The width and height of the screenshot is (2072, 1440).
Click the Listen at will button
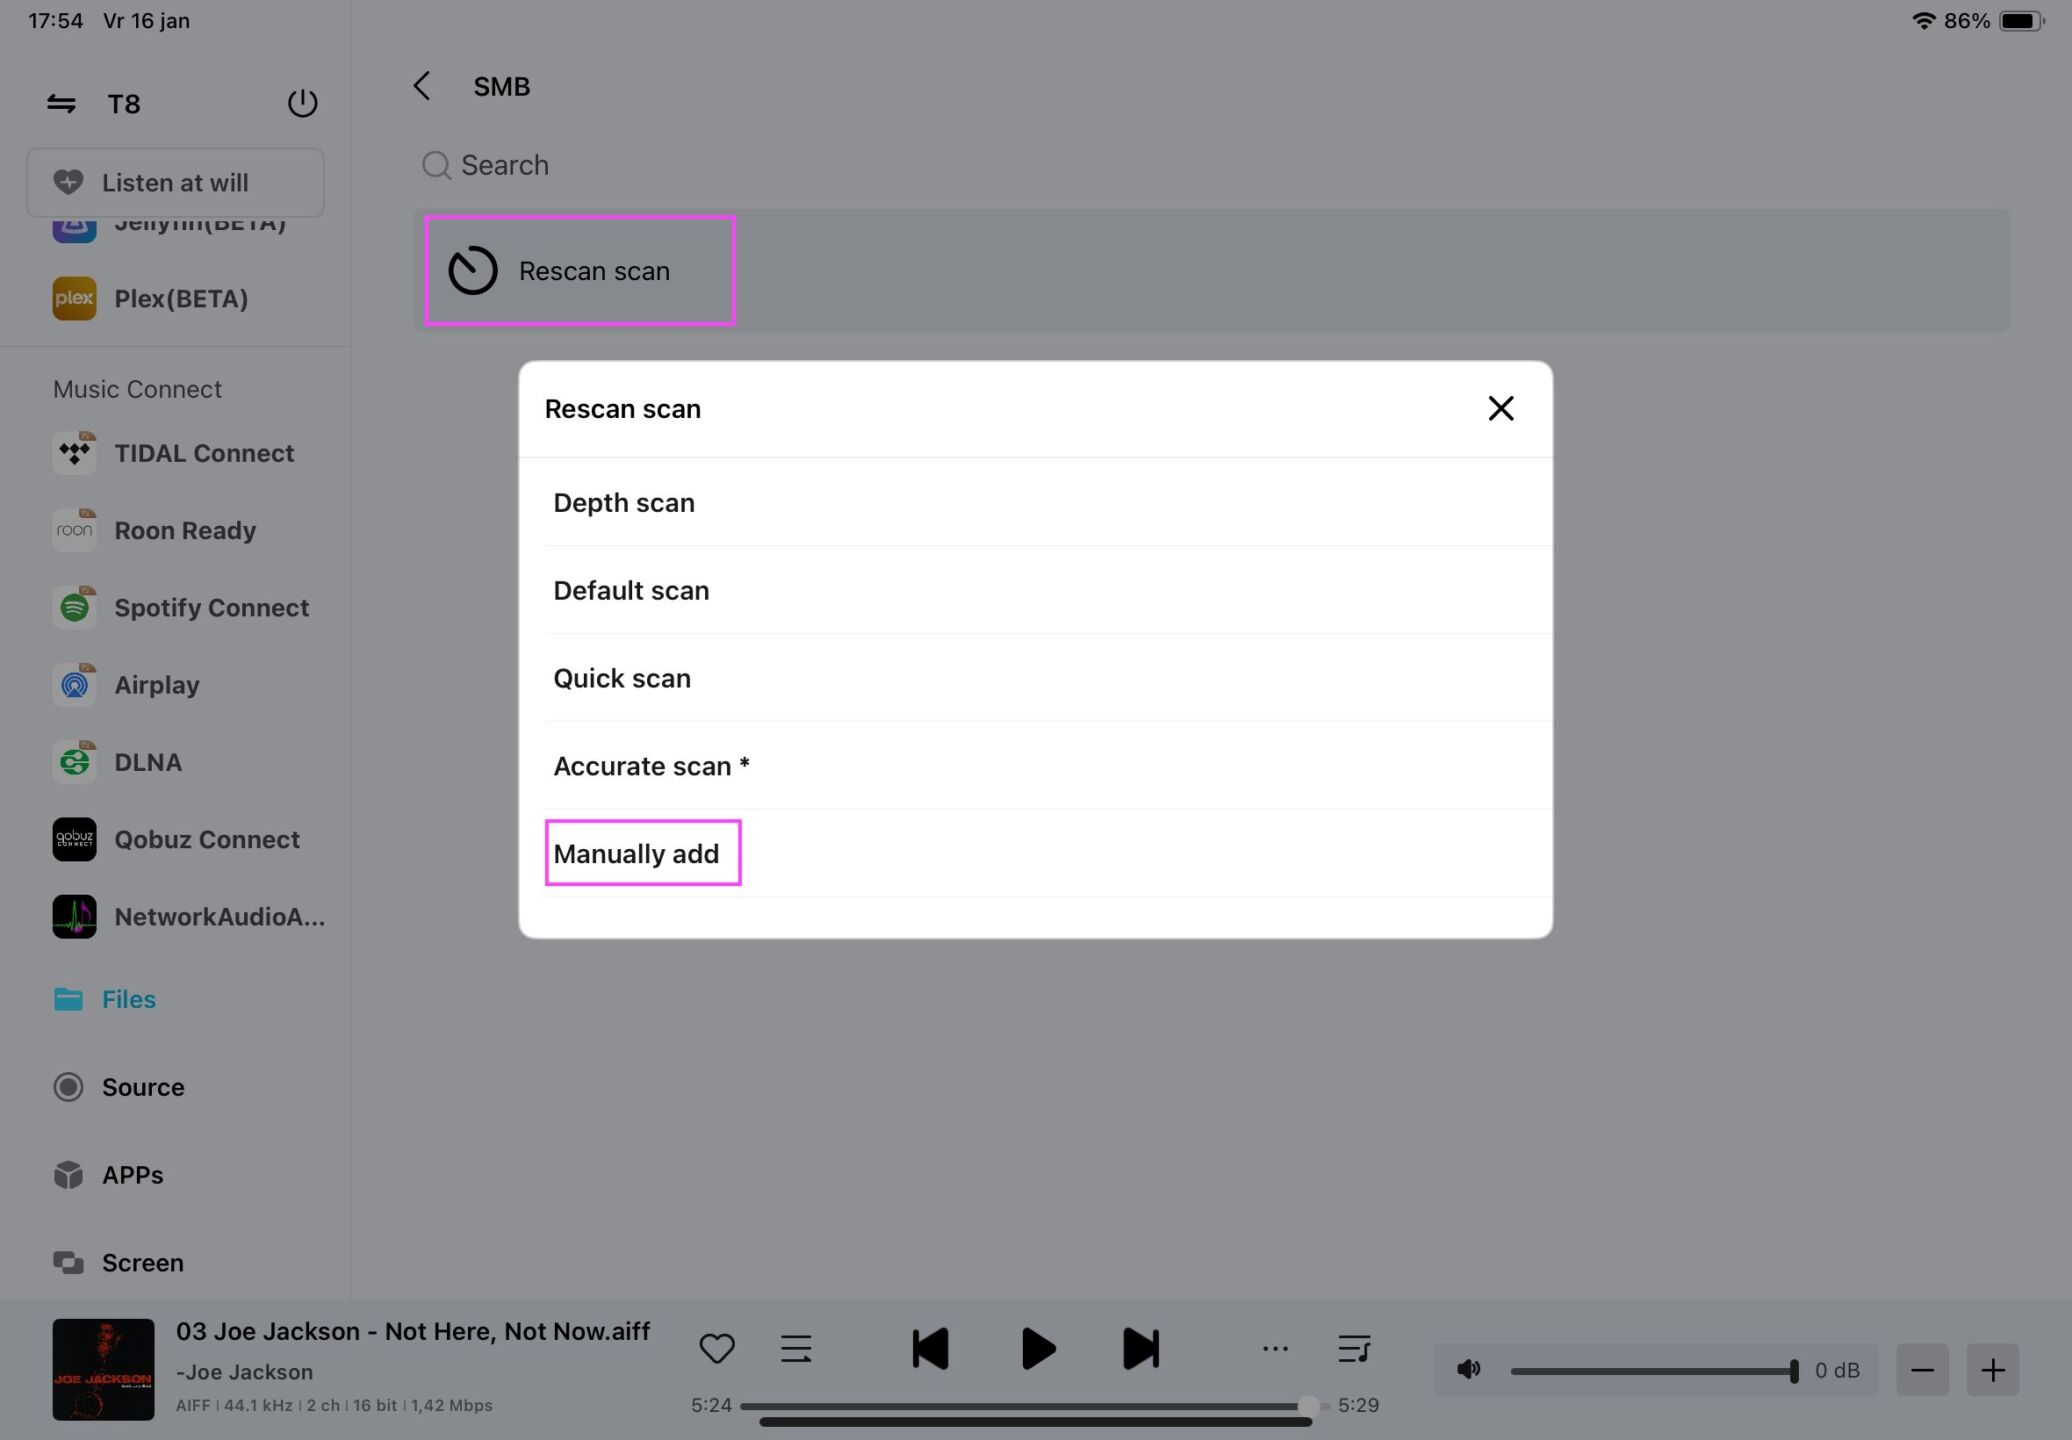[175, 183]
